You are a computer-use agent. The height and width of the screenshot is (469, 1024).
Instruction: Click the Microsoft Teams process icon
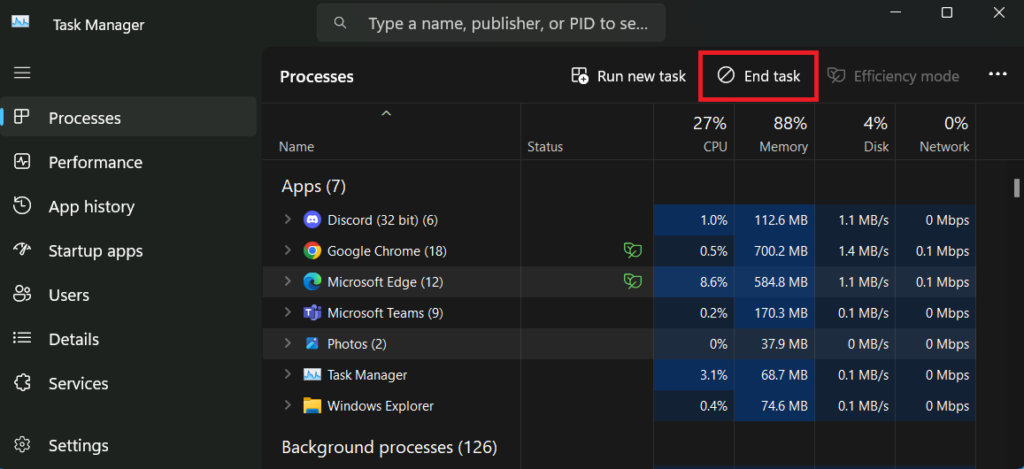click(312, 313)
